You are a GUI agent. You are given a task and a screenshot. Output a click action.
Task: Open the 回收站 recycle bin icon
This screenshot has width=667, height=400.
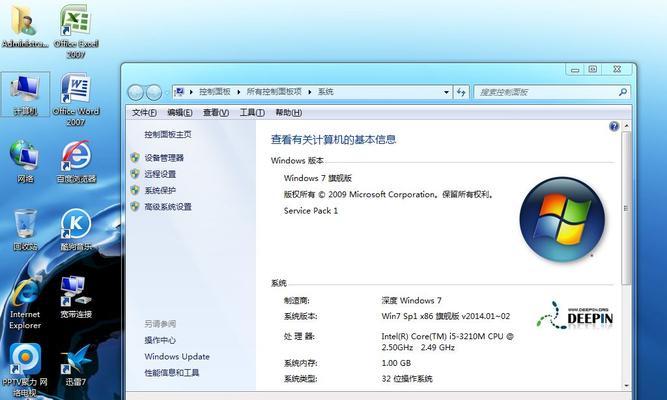click(25, 230)
